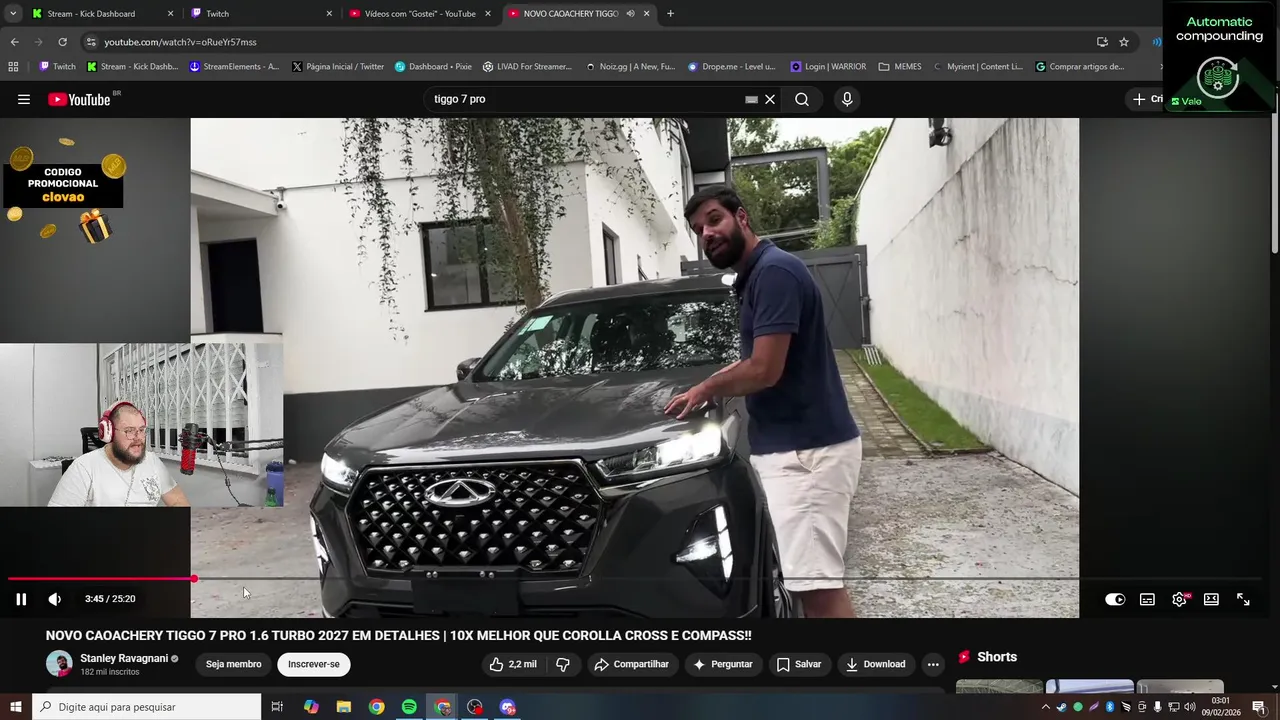
Task: Click the magnifier search button
Action: 802,99
